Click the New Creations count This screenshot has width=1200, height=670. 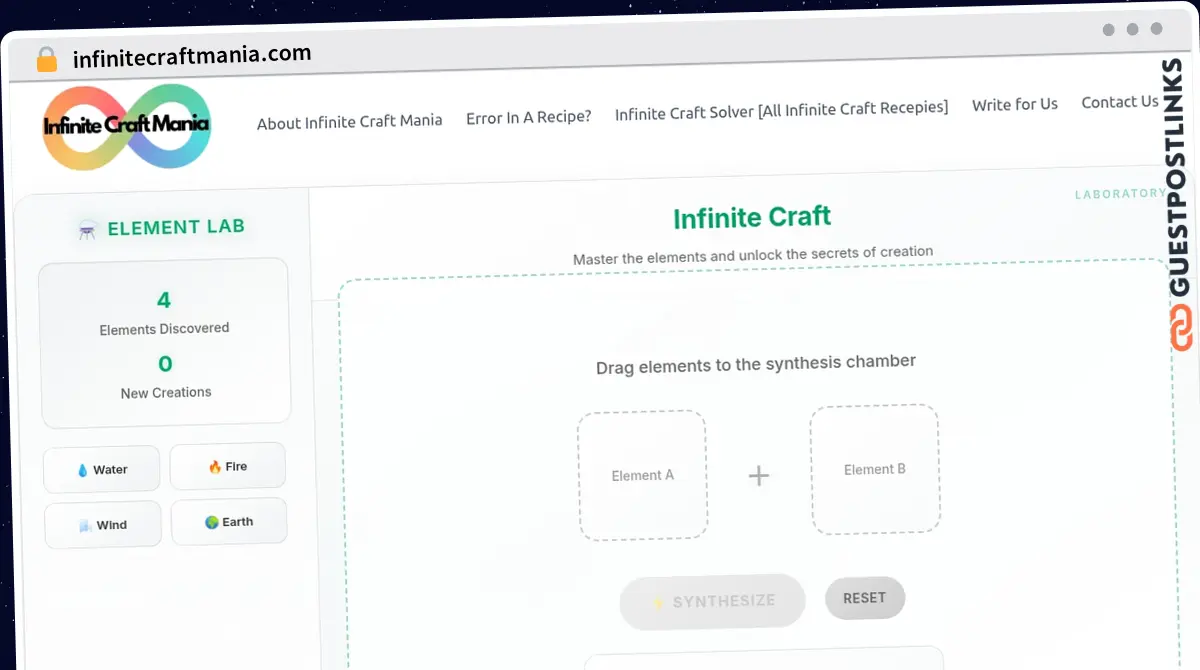[x=165, y=364]
